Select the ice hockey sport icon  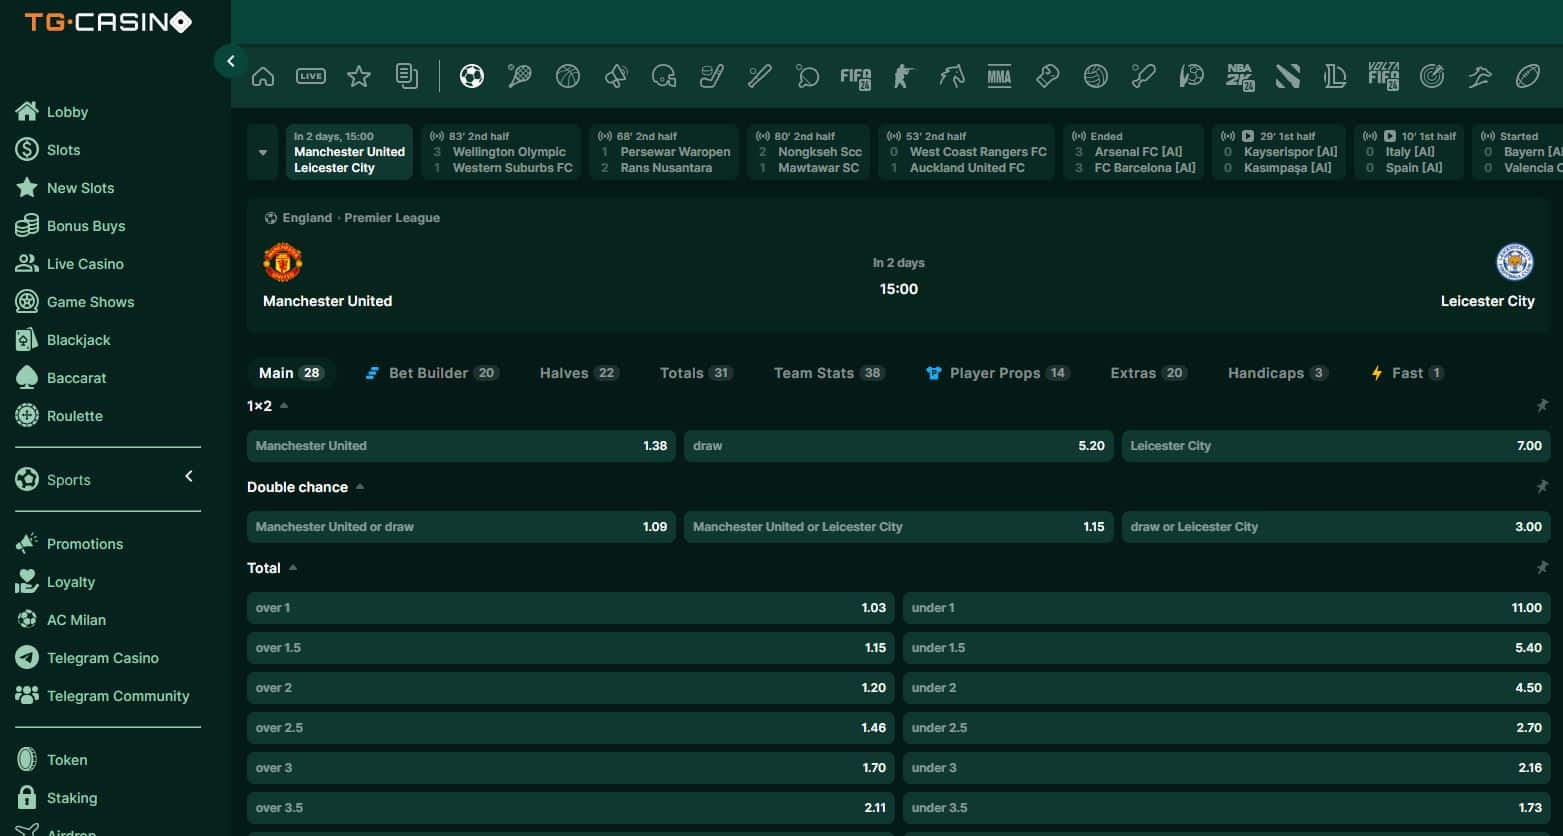(x=712, y=76)
